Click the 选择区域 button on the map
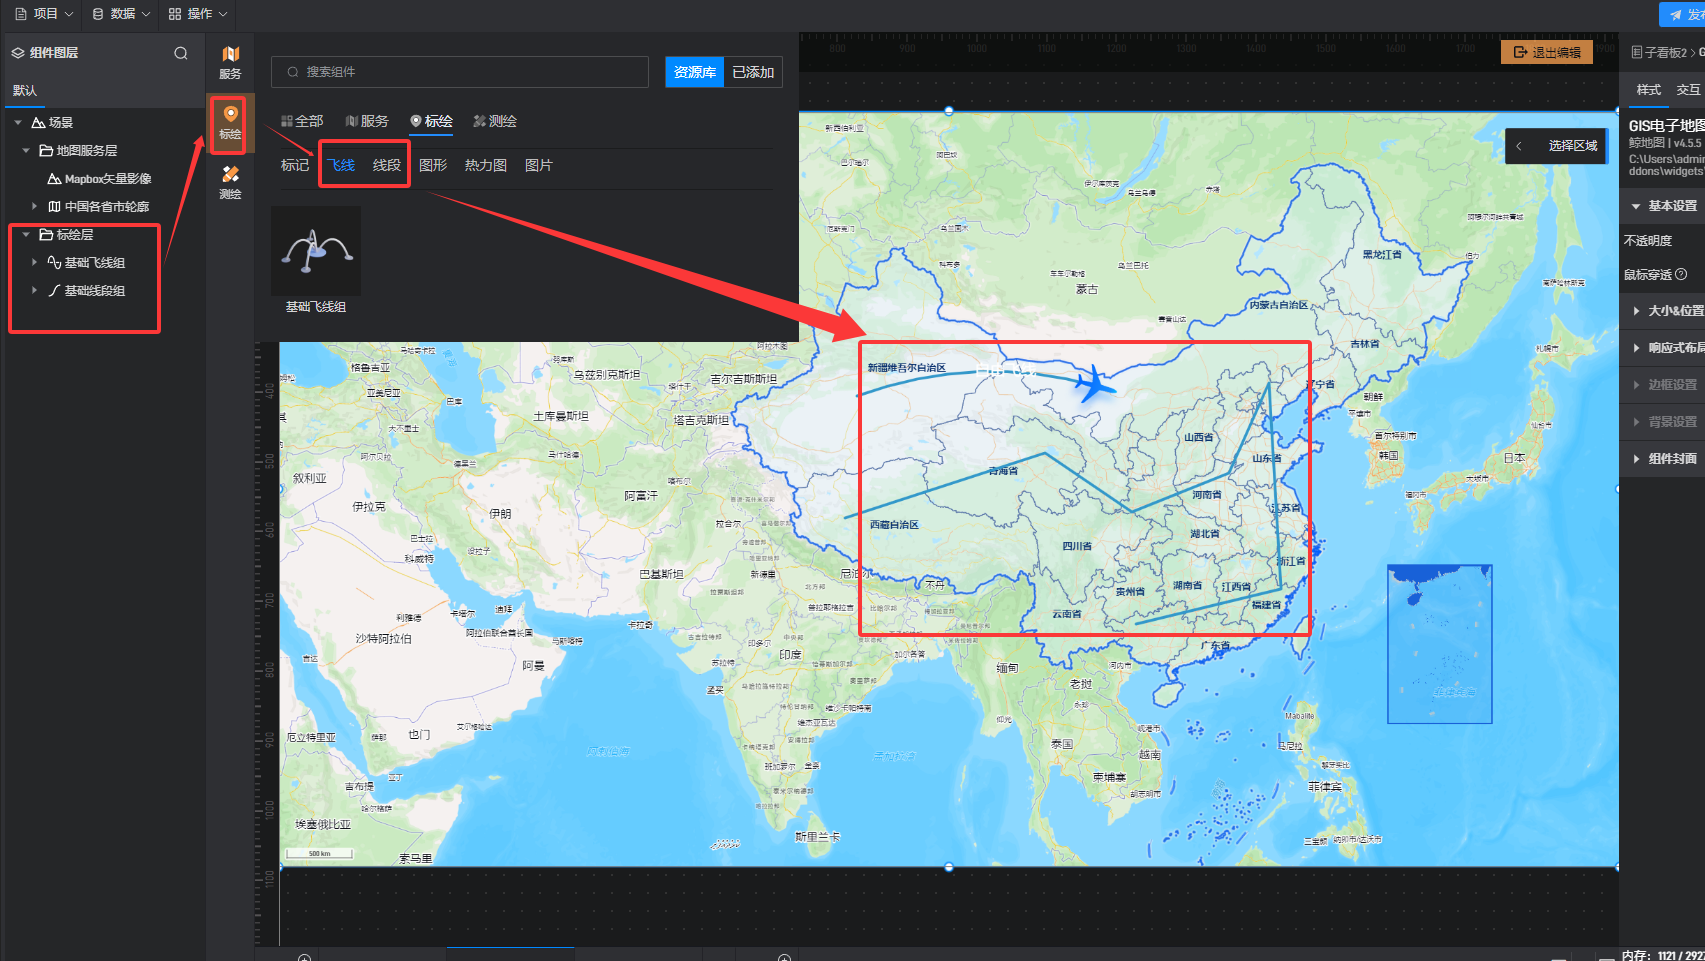Image resolution: width=1705 pixels, height=961 pixels. pyautogui.click(x=1573, y=146)
